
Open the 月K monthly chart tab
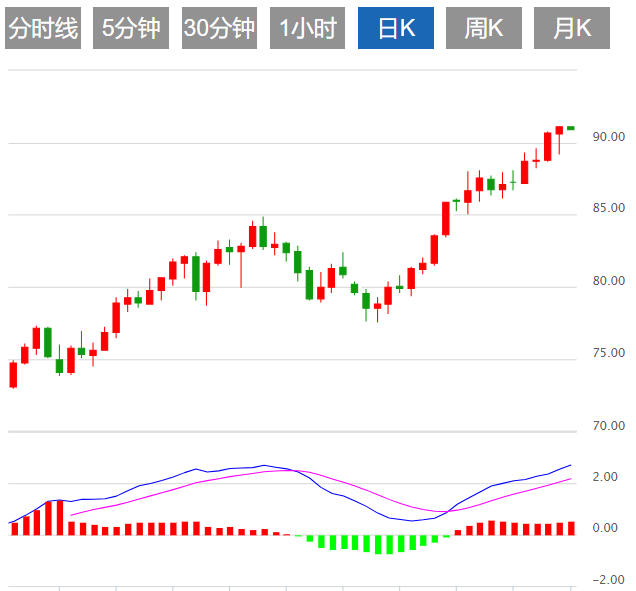click(x=572, y=29)
